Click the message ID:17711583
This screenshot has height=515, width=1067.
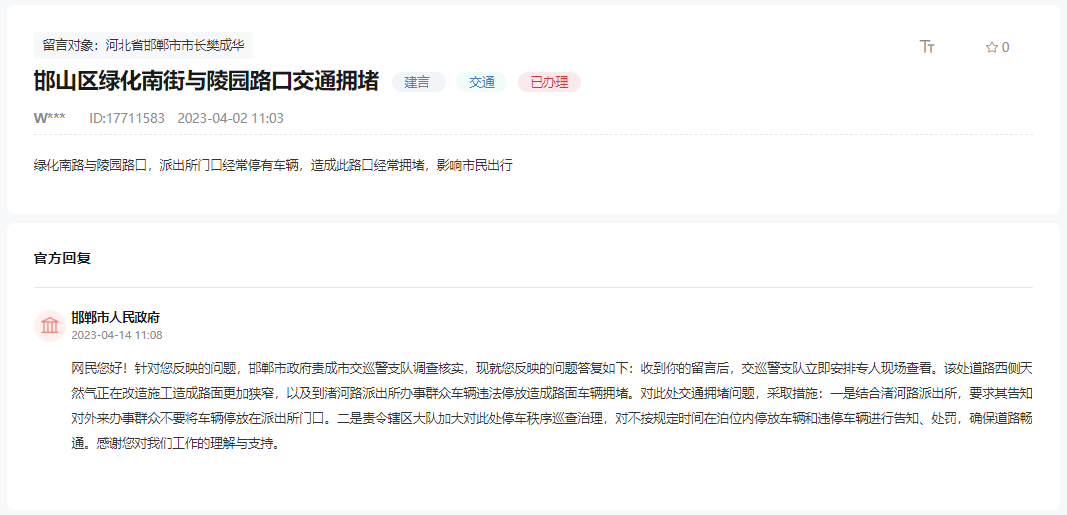[127, 118]
